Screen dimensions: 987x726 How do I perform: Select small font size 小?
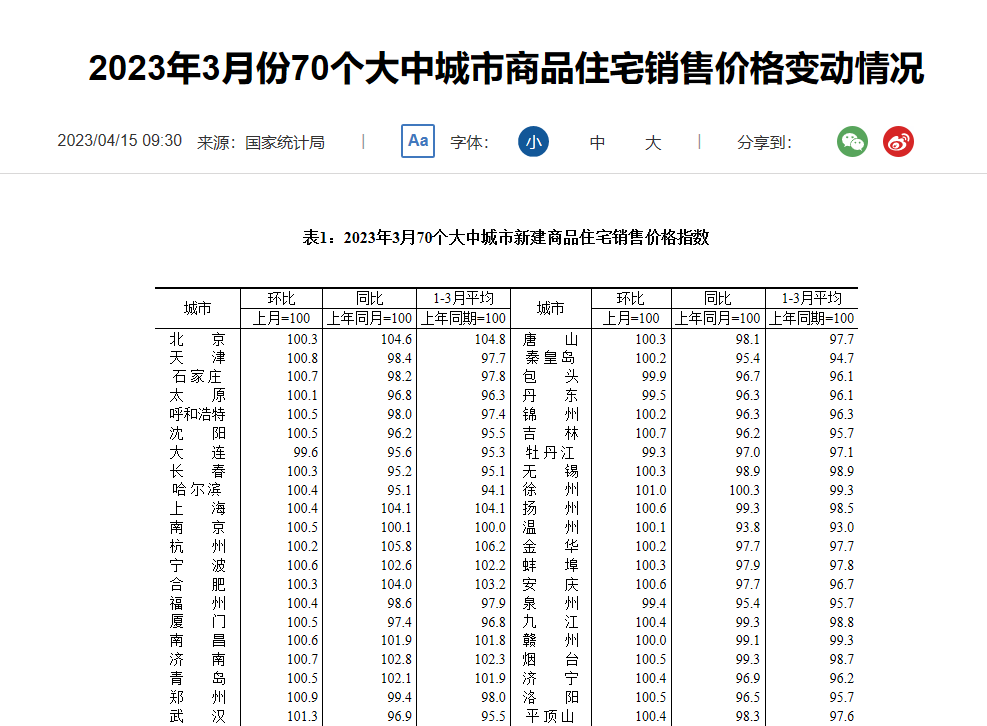(x=533, y=142)
